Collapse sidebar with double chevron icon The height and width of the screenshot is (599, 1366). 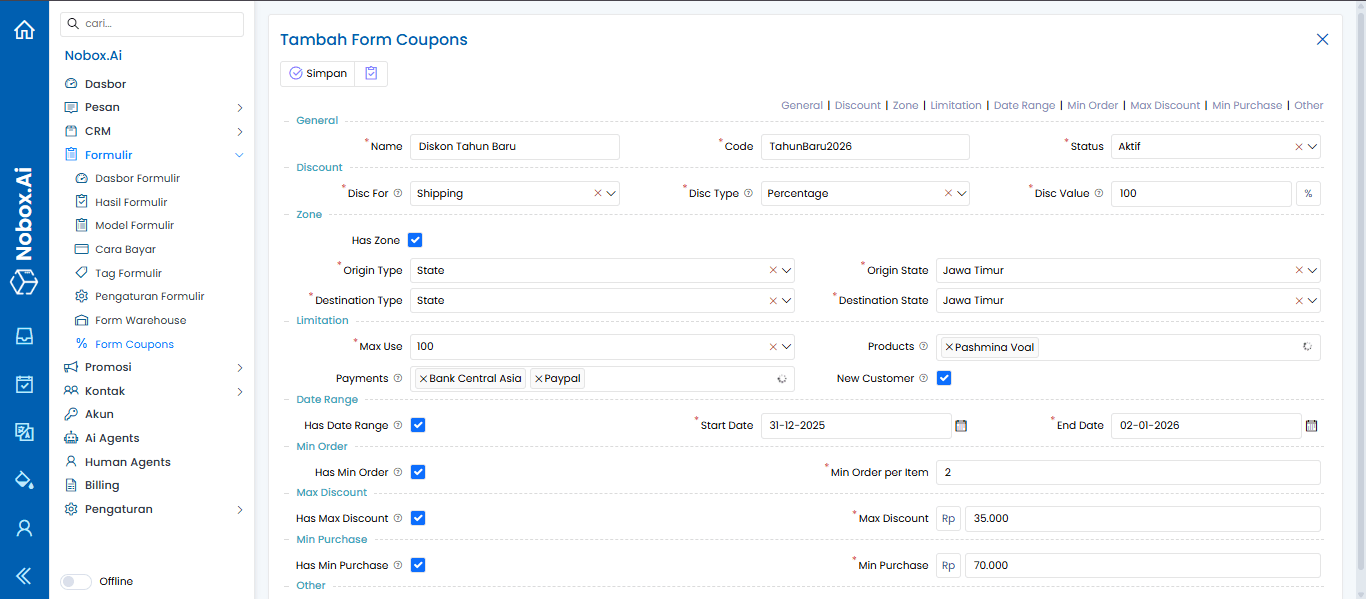24,575
